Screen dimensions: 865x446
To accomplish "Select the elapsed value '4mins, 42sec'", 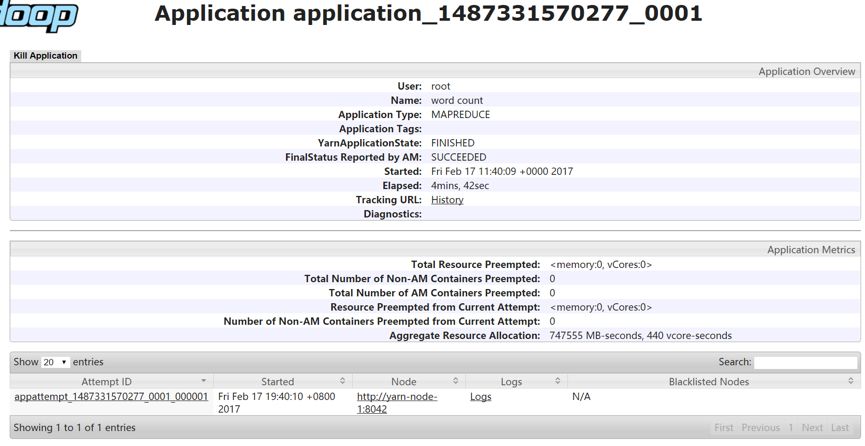I will [460, 185].
